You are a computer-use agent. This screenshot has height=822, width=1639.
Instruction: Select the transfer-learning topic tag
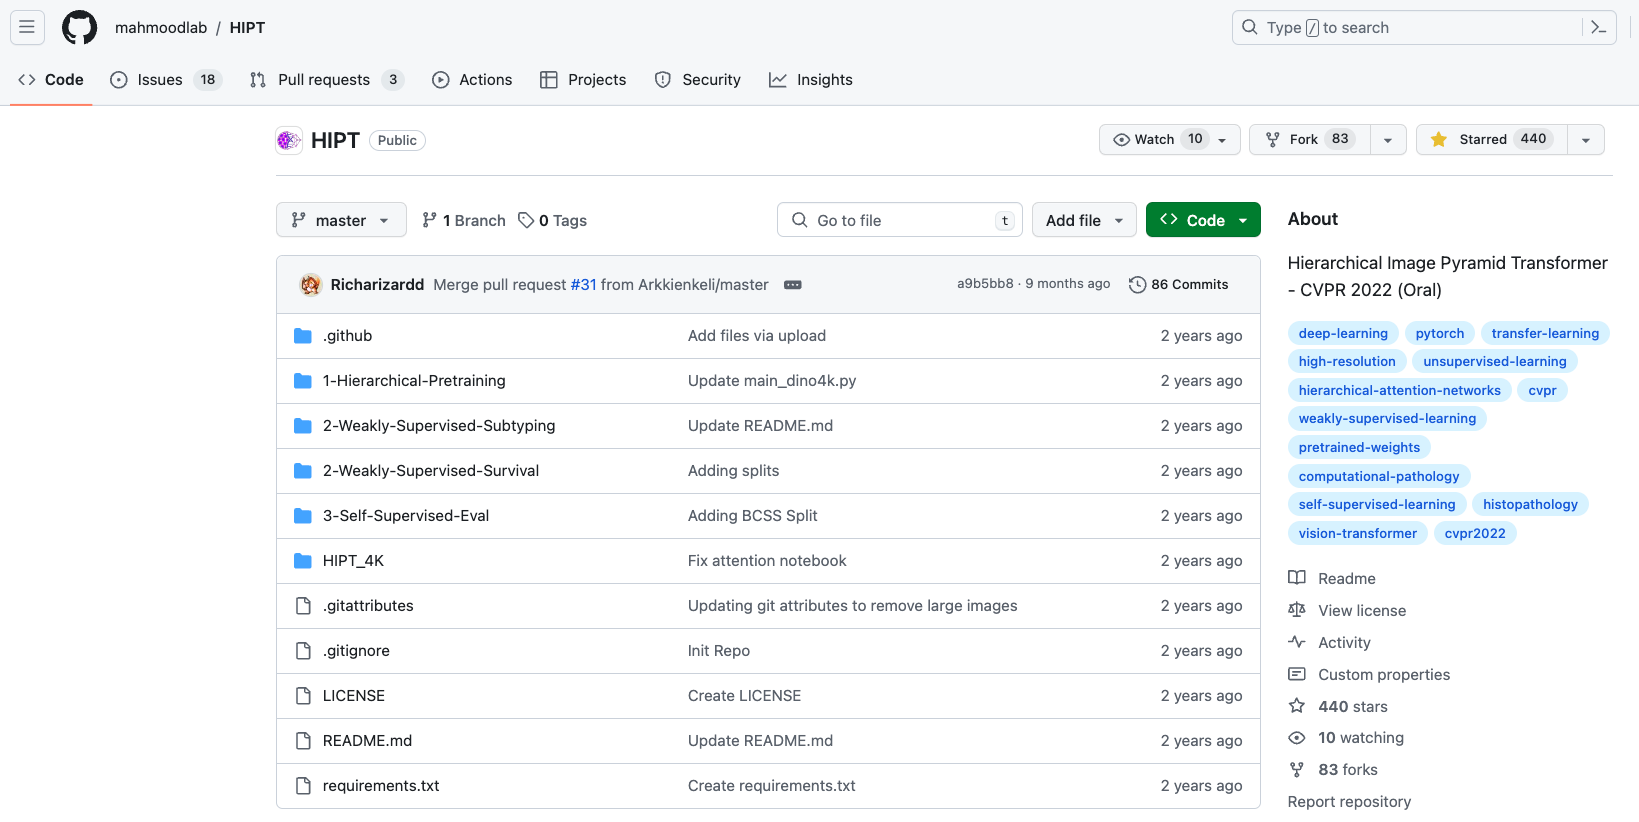[x=1545, y=333]
